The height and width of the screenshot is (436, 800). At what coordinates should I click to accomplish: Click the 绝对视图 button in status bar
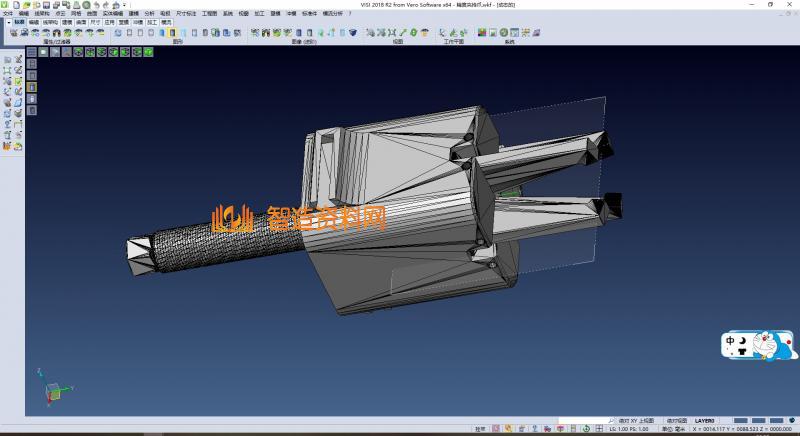click(675, 421)
